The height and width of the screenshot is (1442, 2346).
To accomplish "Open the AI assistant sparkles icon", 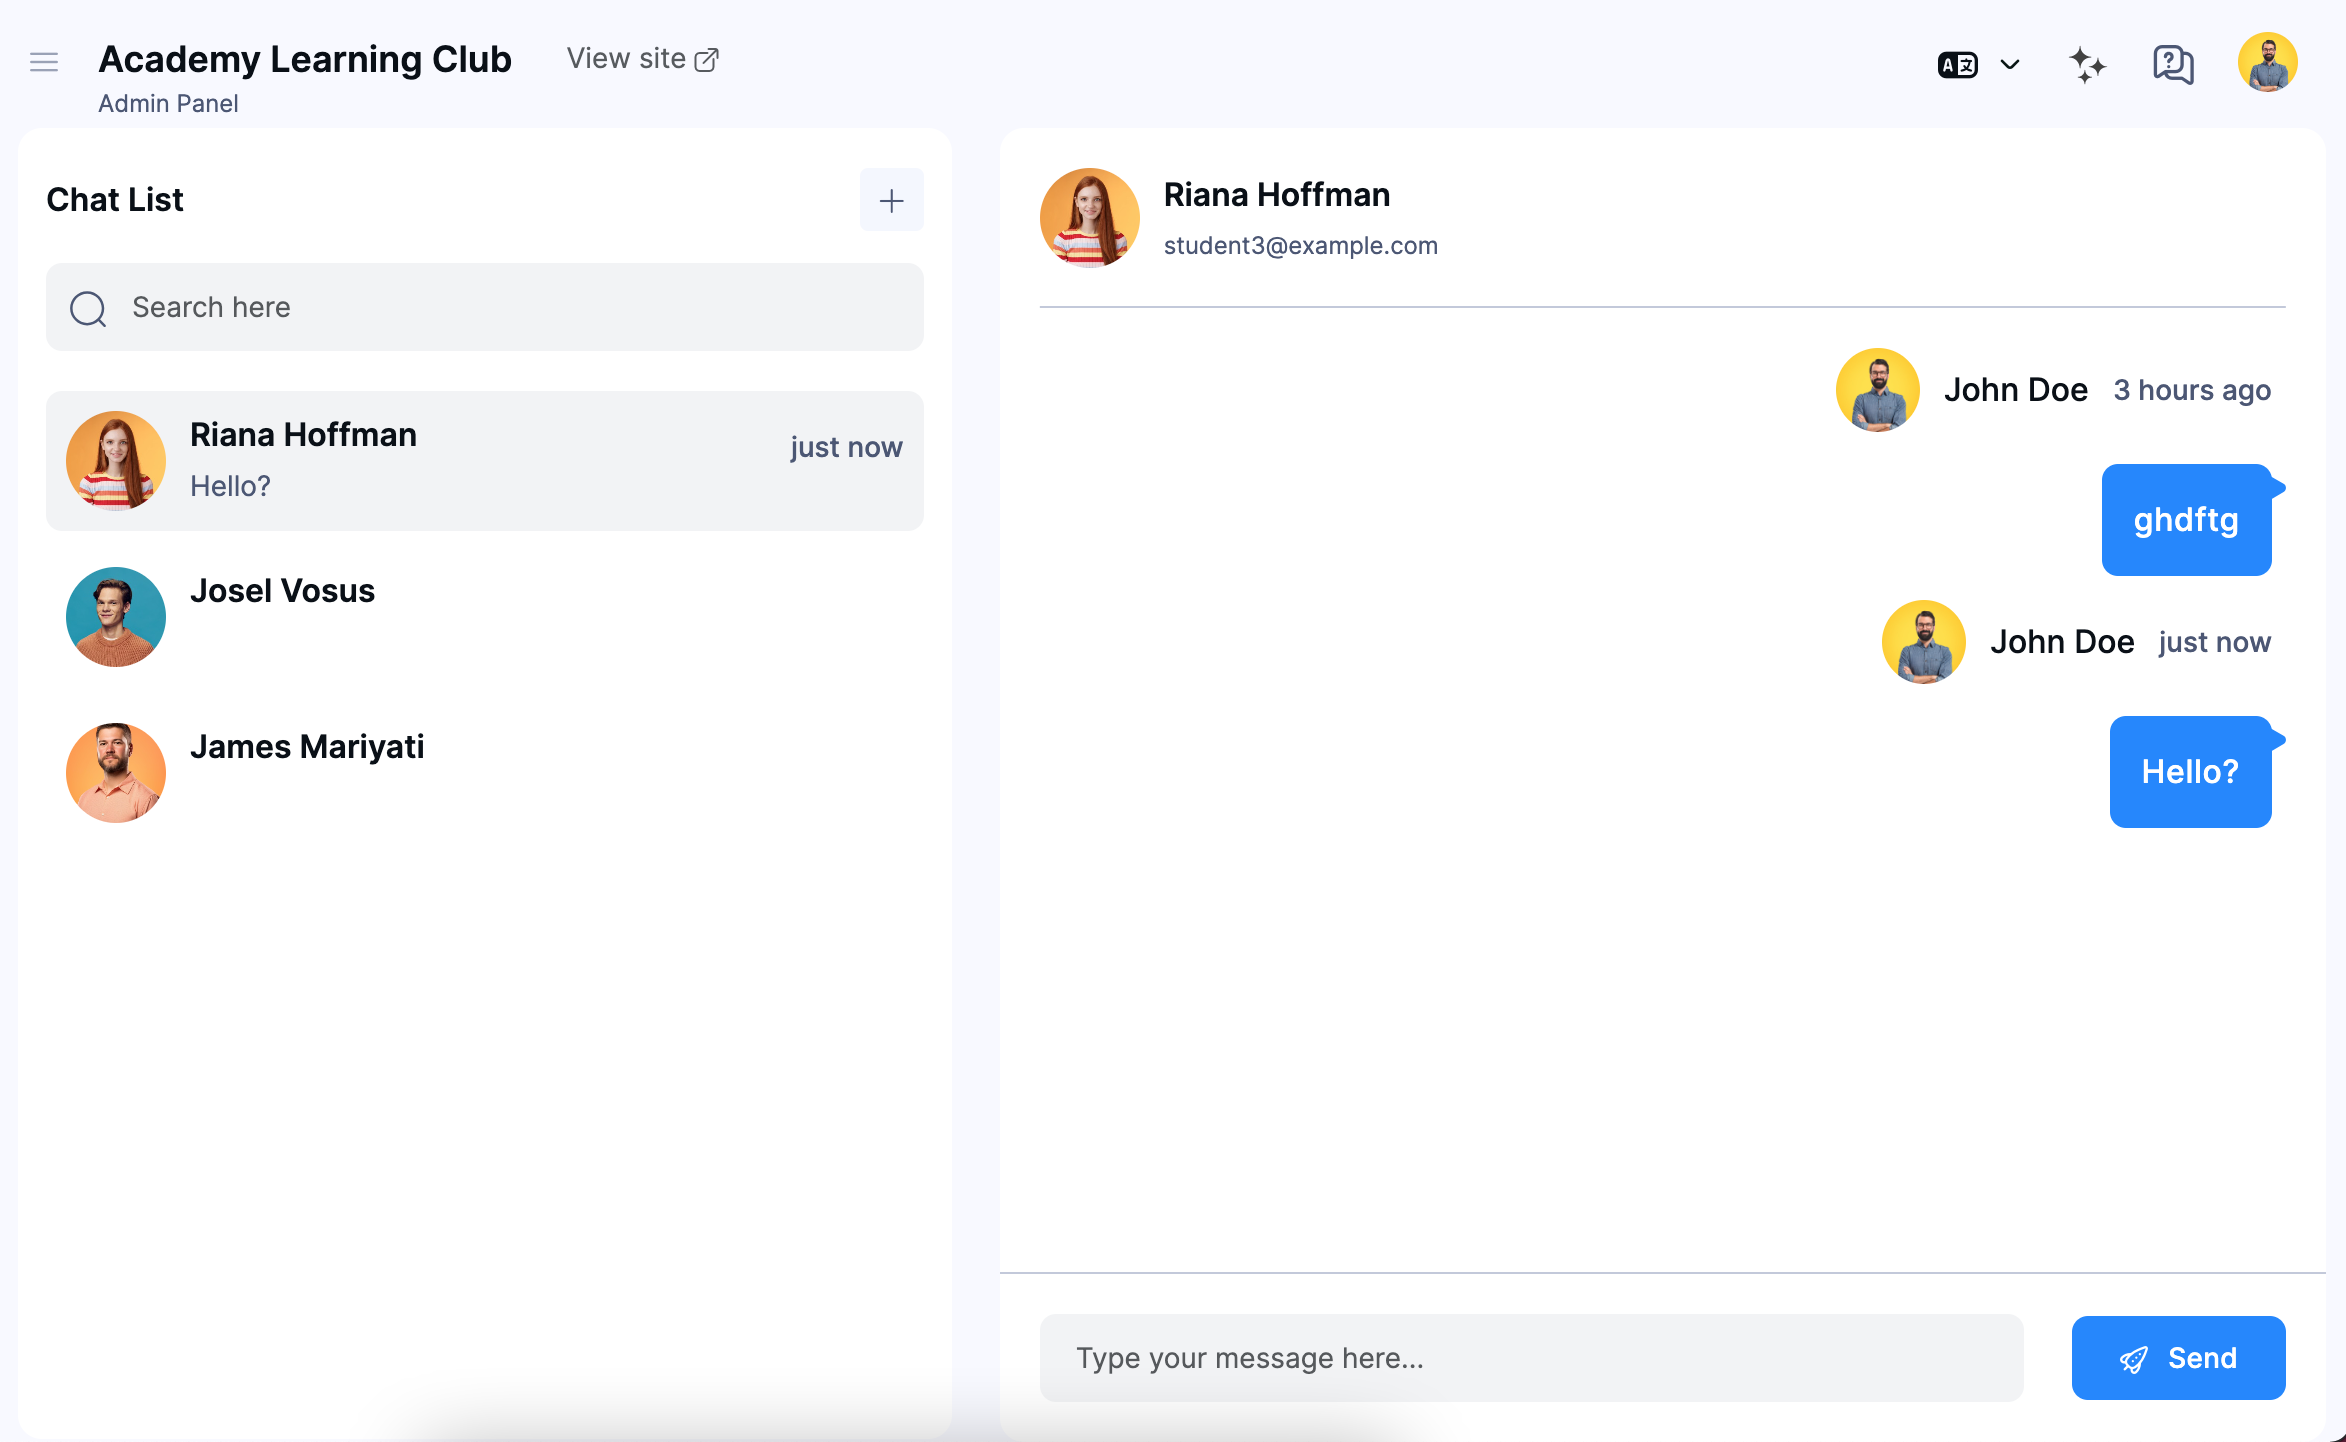I will 2087,63.
